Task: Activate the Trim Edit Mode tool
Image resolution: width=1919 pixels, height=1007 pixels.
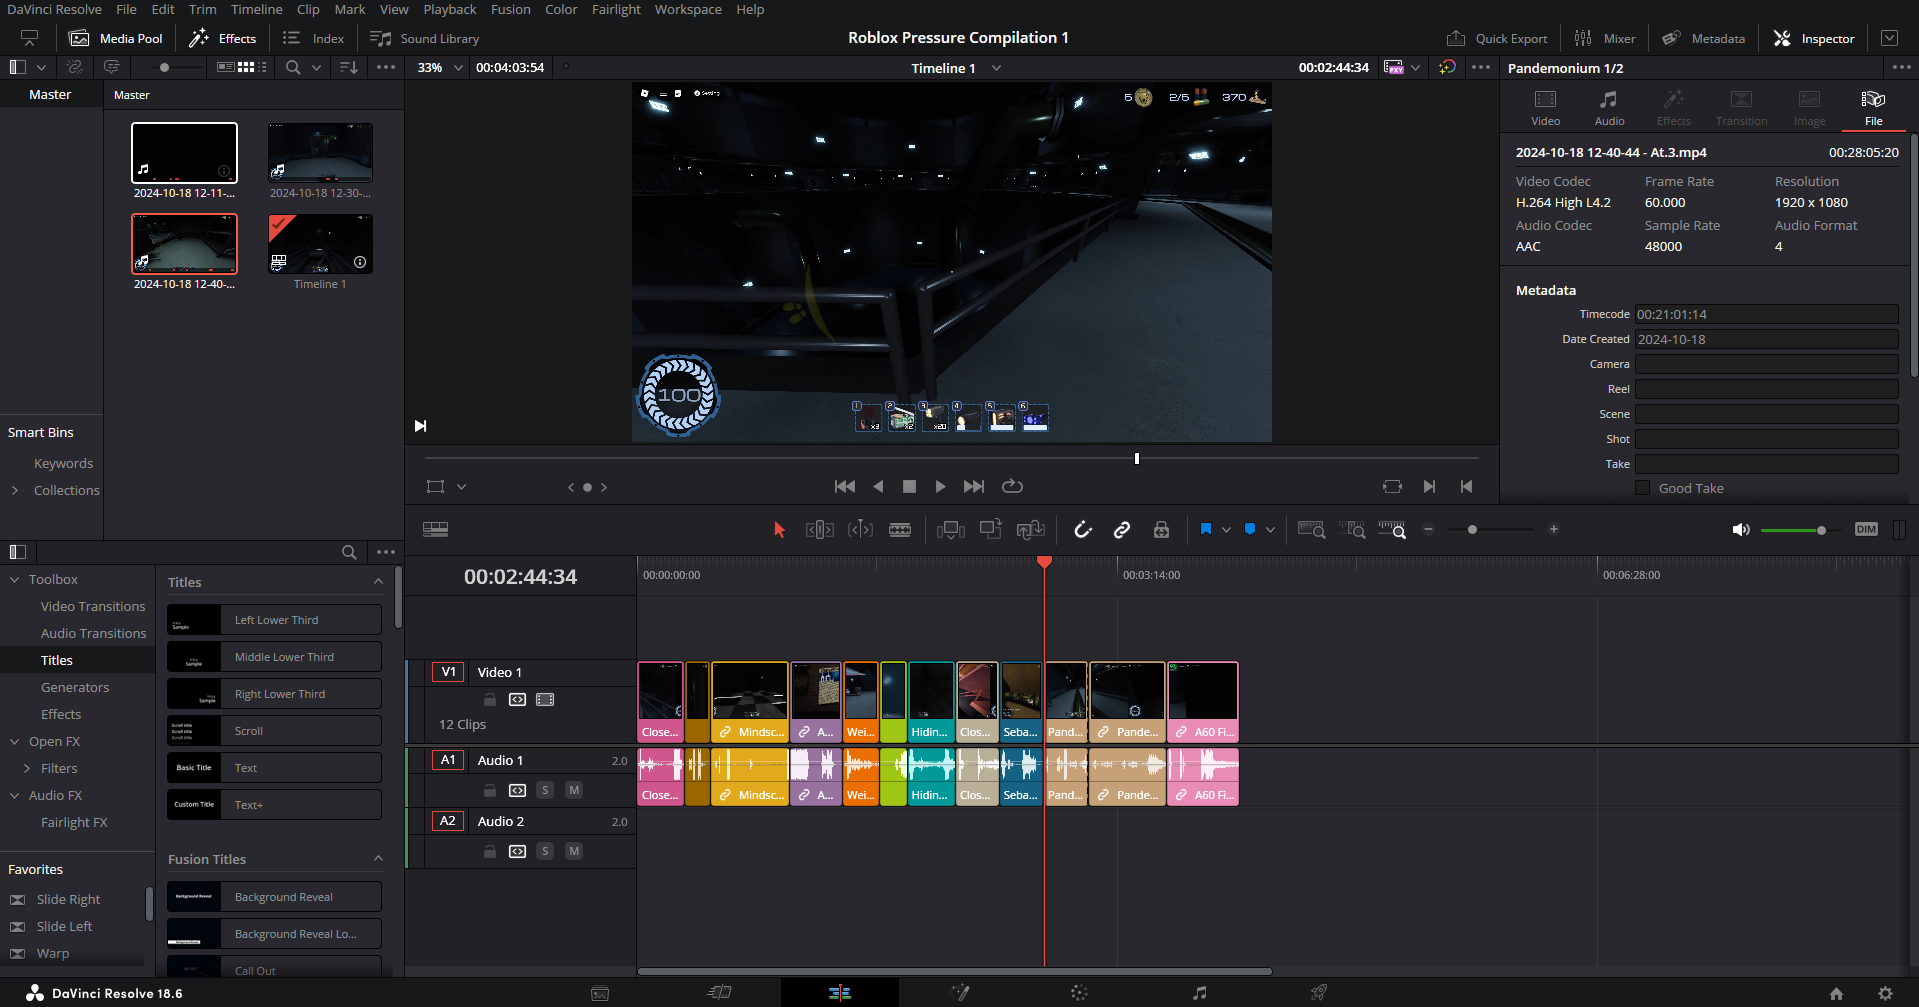Action: coord(819,530)
